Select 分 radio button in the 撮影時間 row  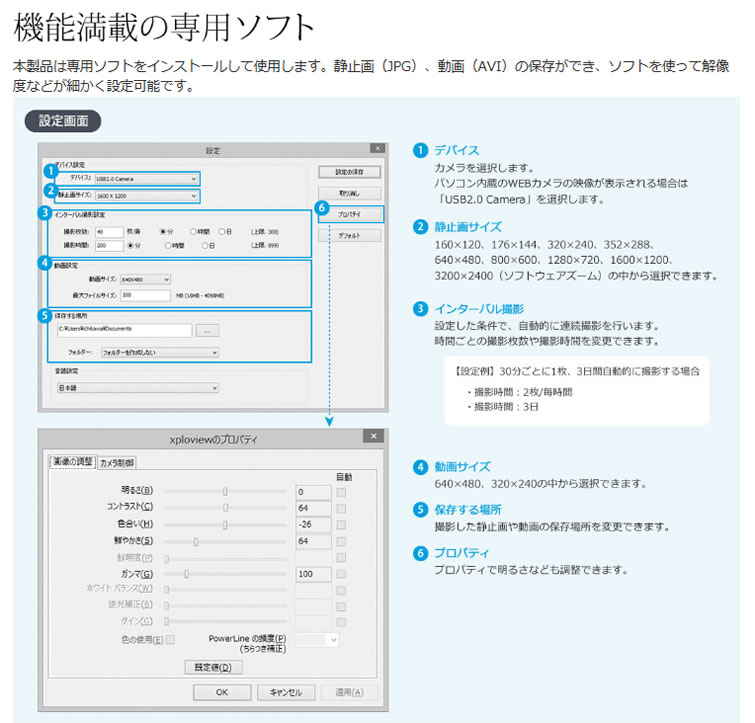tap(130, 245)
